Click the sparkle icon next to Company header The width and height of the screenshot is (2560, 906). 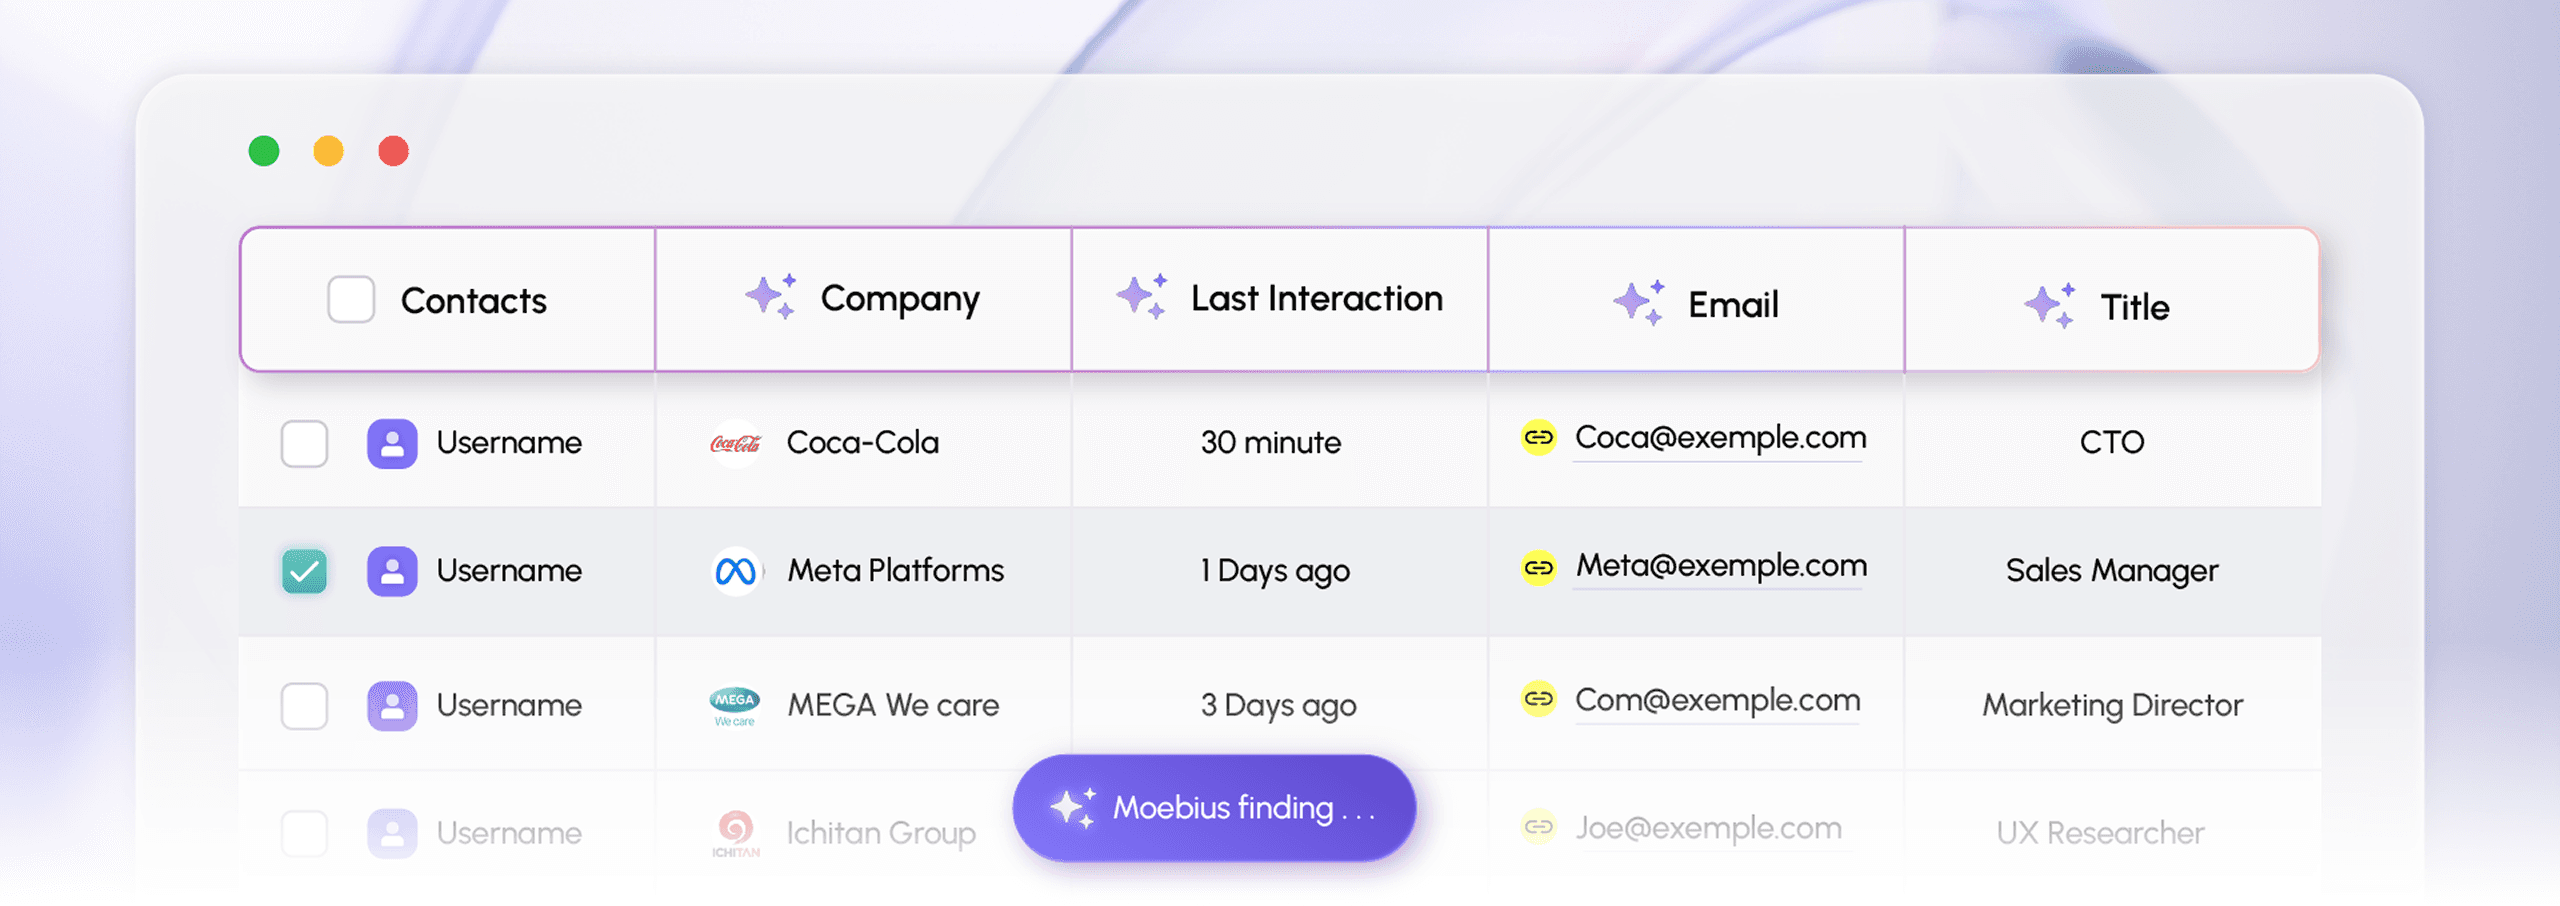(x=771, y=296)
